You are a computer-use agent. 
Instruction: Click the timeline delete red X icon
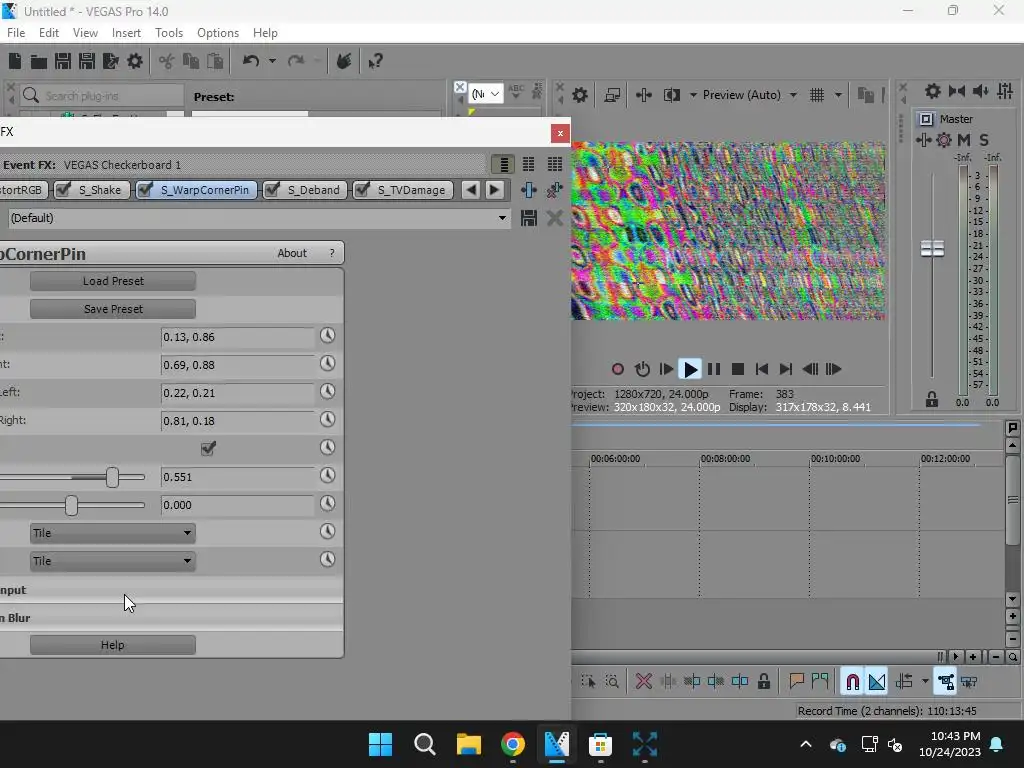click(643, 682)
